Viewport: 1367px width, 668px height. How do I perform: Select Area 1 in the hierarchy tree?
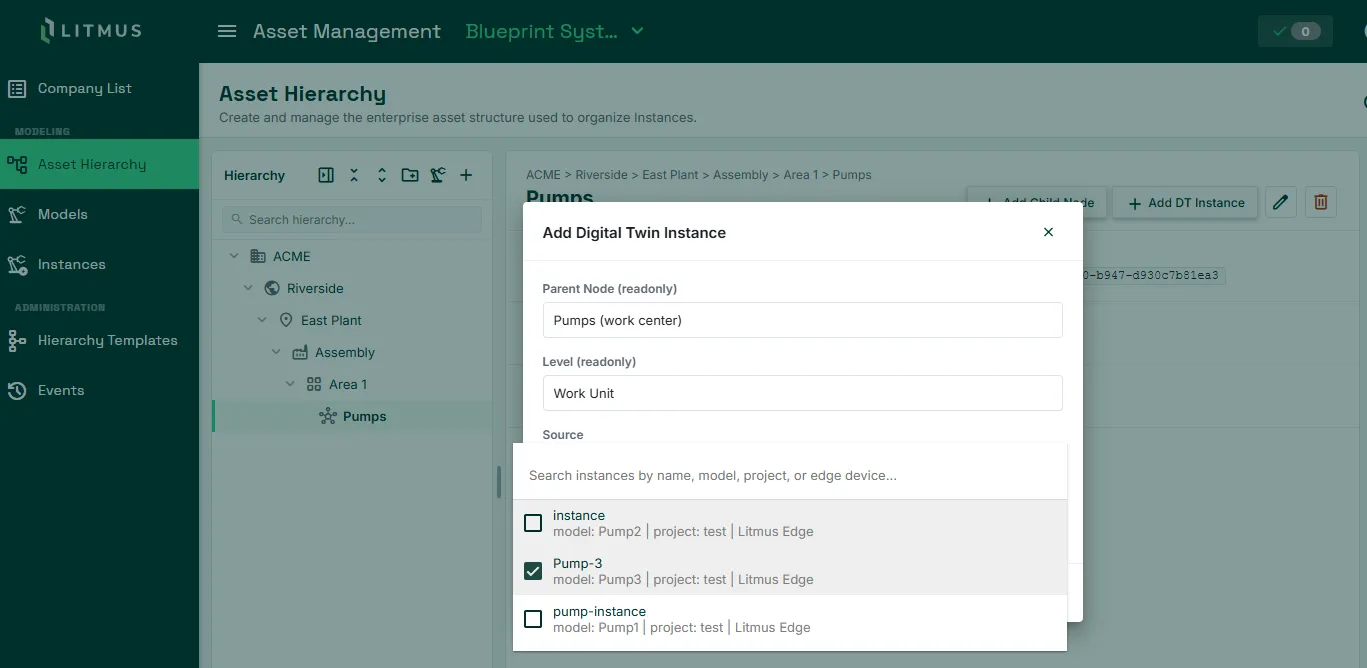[x=348, y=384]
